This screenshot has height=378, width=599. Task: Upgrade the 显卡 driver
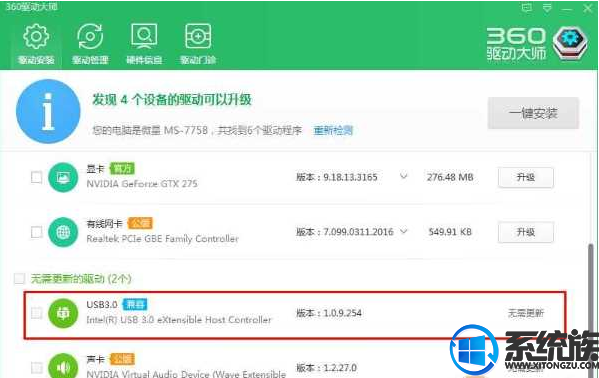pos(526,177)
